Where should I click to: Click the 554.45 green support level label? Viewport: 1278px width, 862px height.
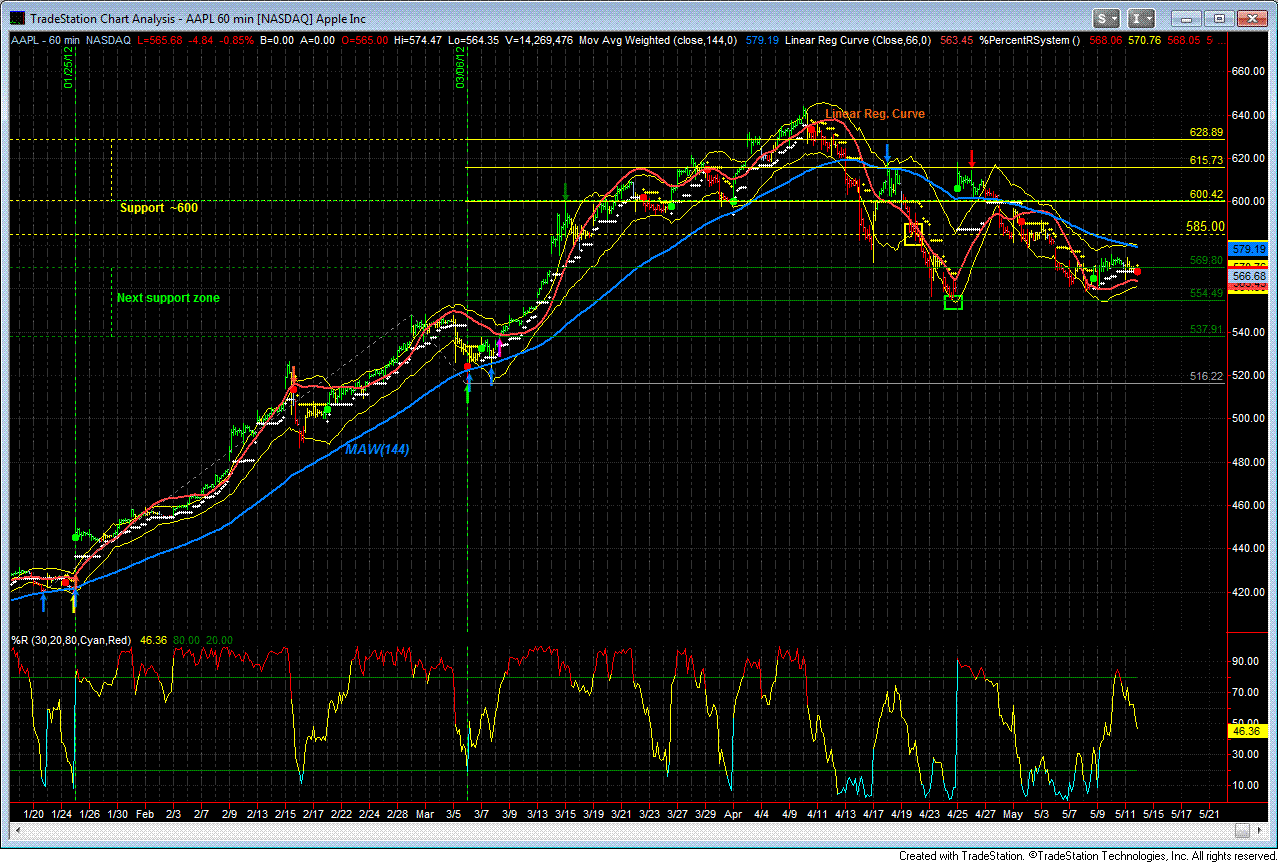point(1206,293)
